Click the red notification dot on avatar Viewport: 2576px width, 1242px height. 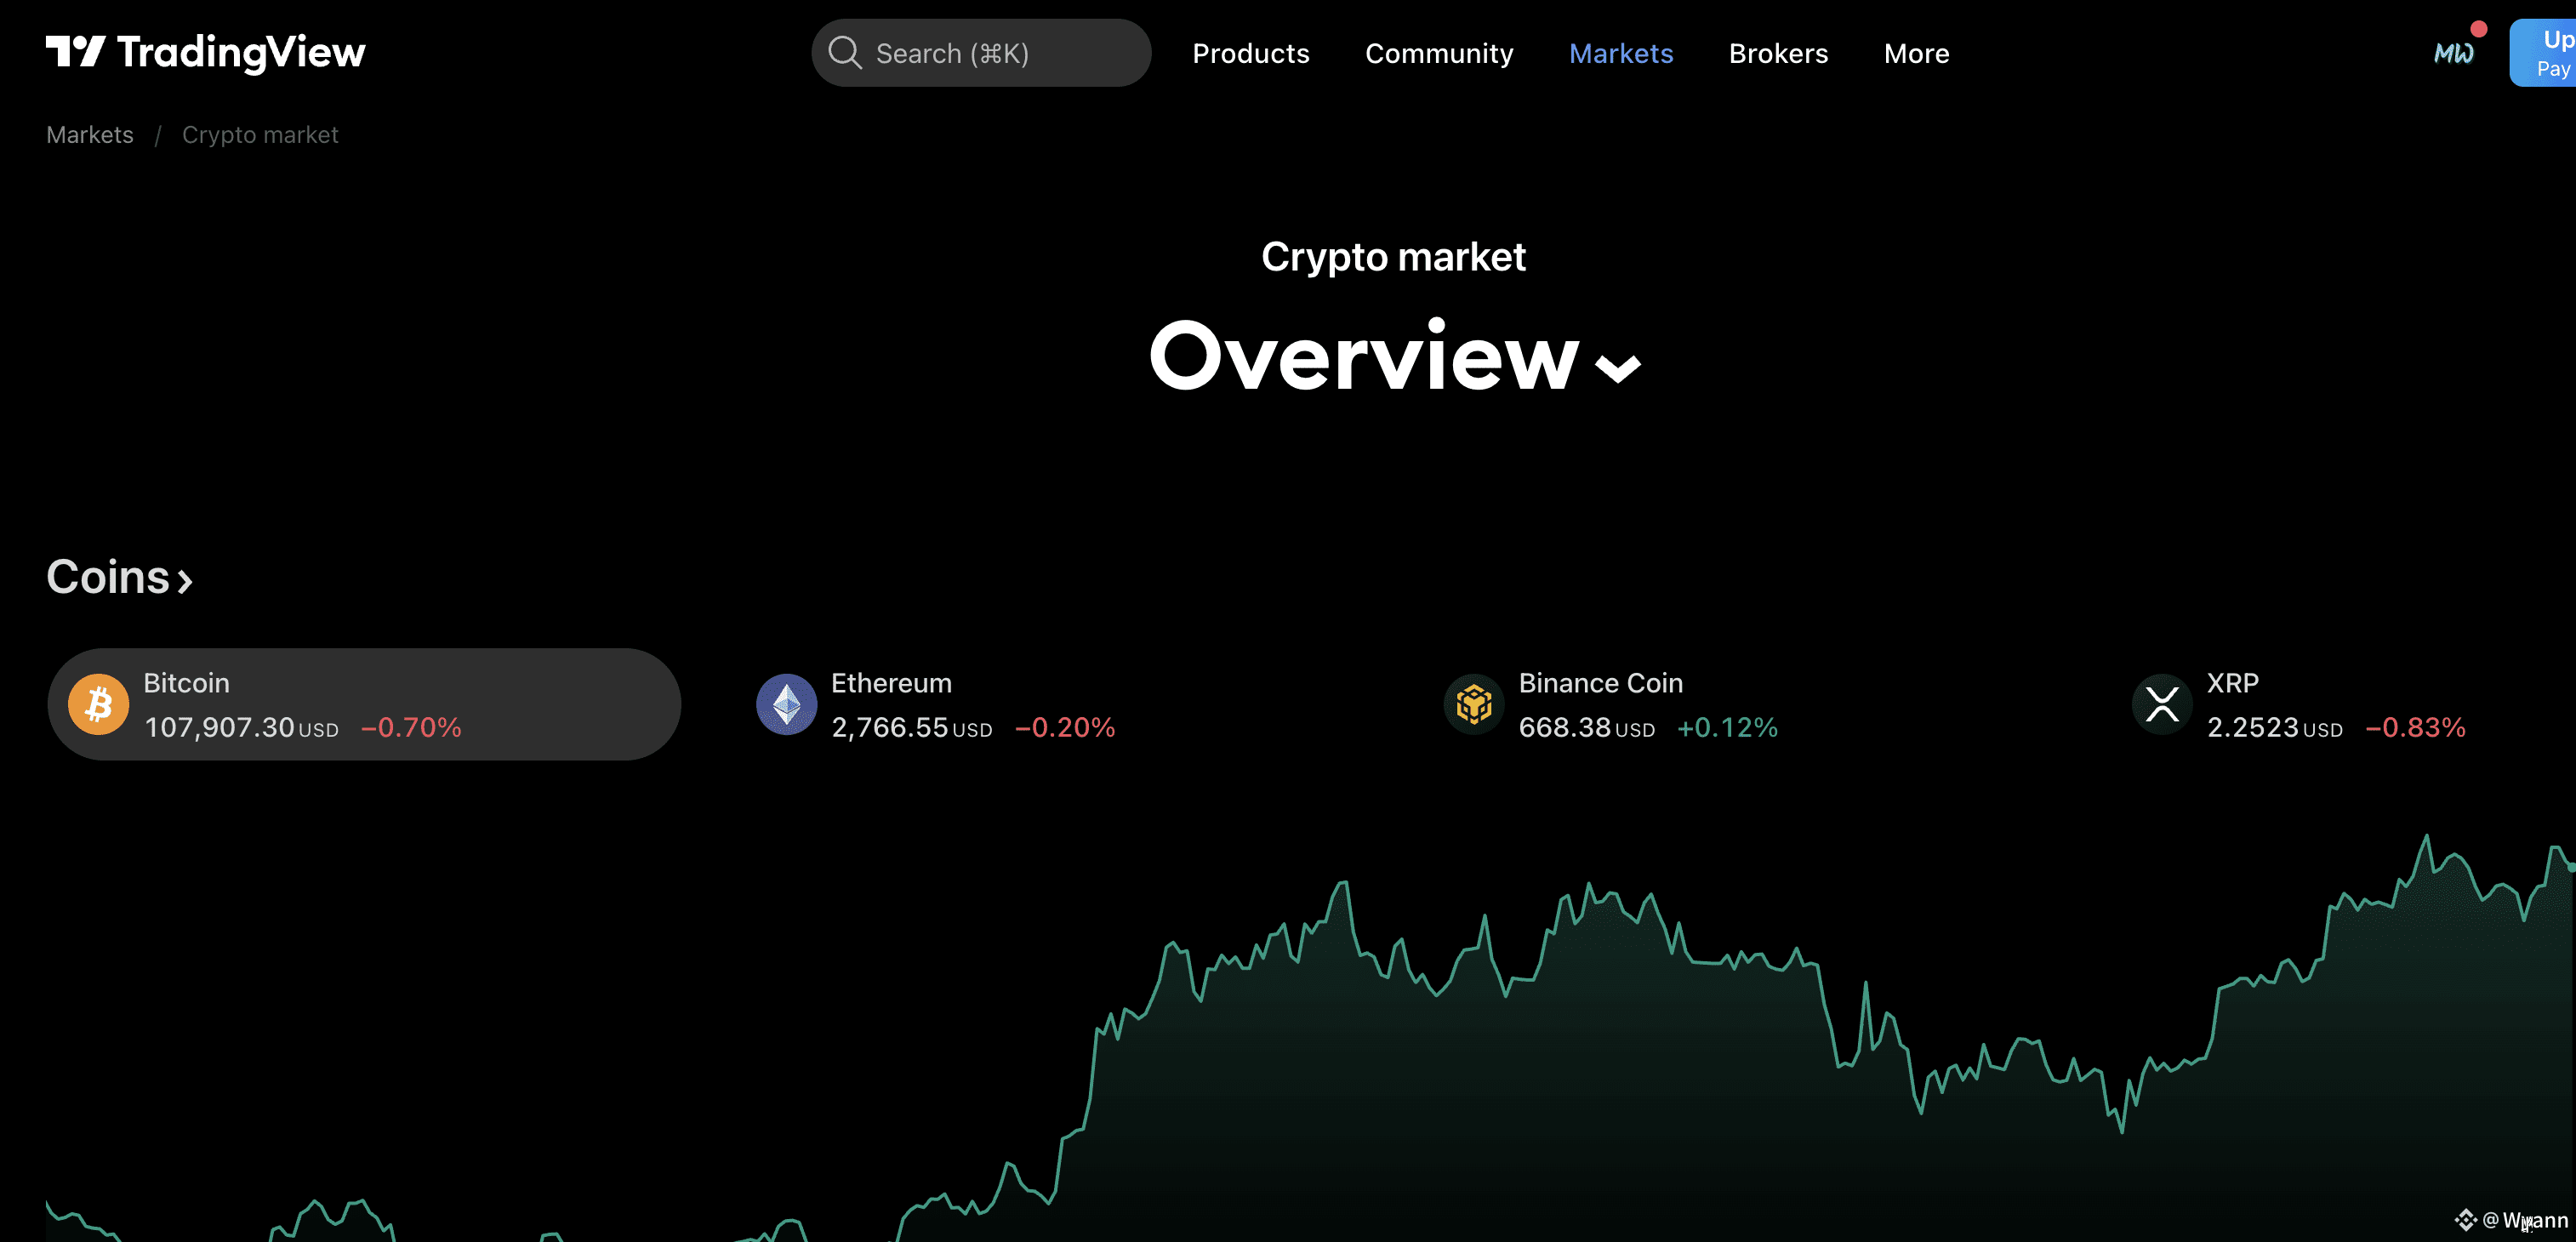[2478, 29]
